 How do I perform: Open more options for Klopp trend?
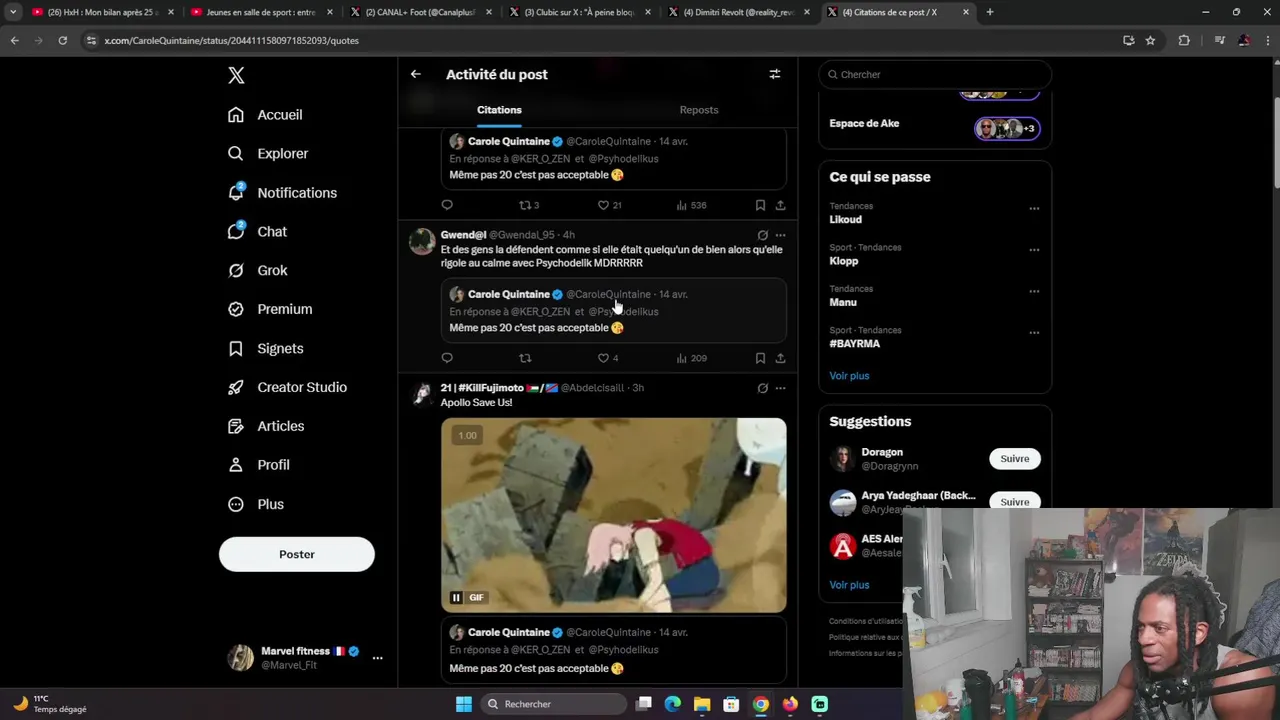pyautogui.click(x=1034, y=250)
